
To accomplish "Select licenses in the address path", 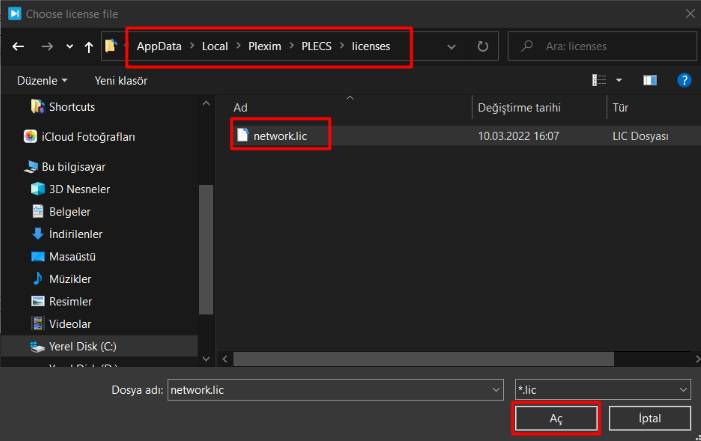I will pos(371,47).
